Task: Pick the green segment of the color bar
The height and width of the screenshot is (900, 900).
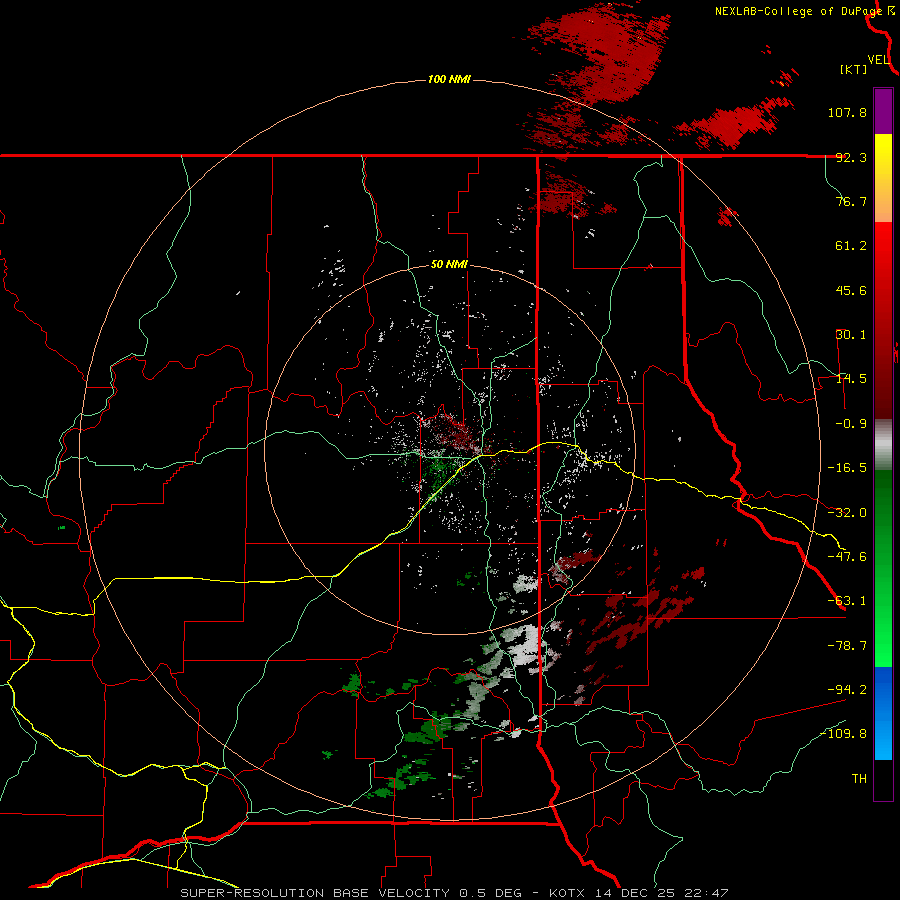Action: [x=883, y=568]
